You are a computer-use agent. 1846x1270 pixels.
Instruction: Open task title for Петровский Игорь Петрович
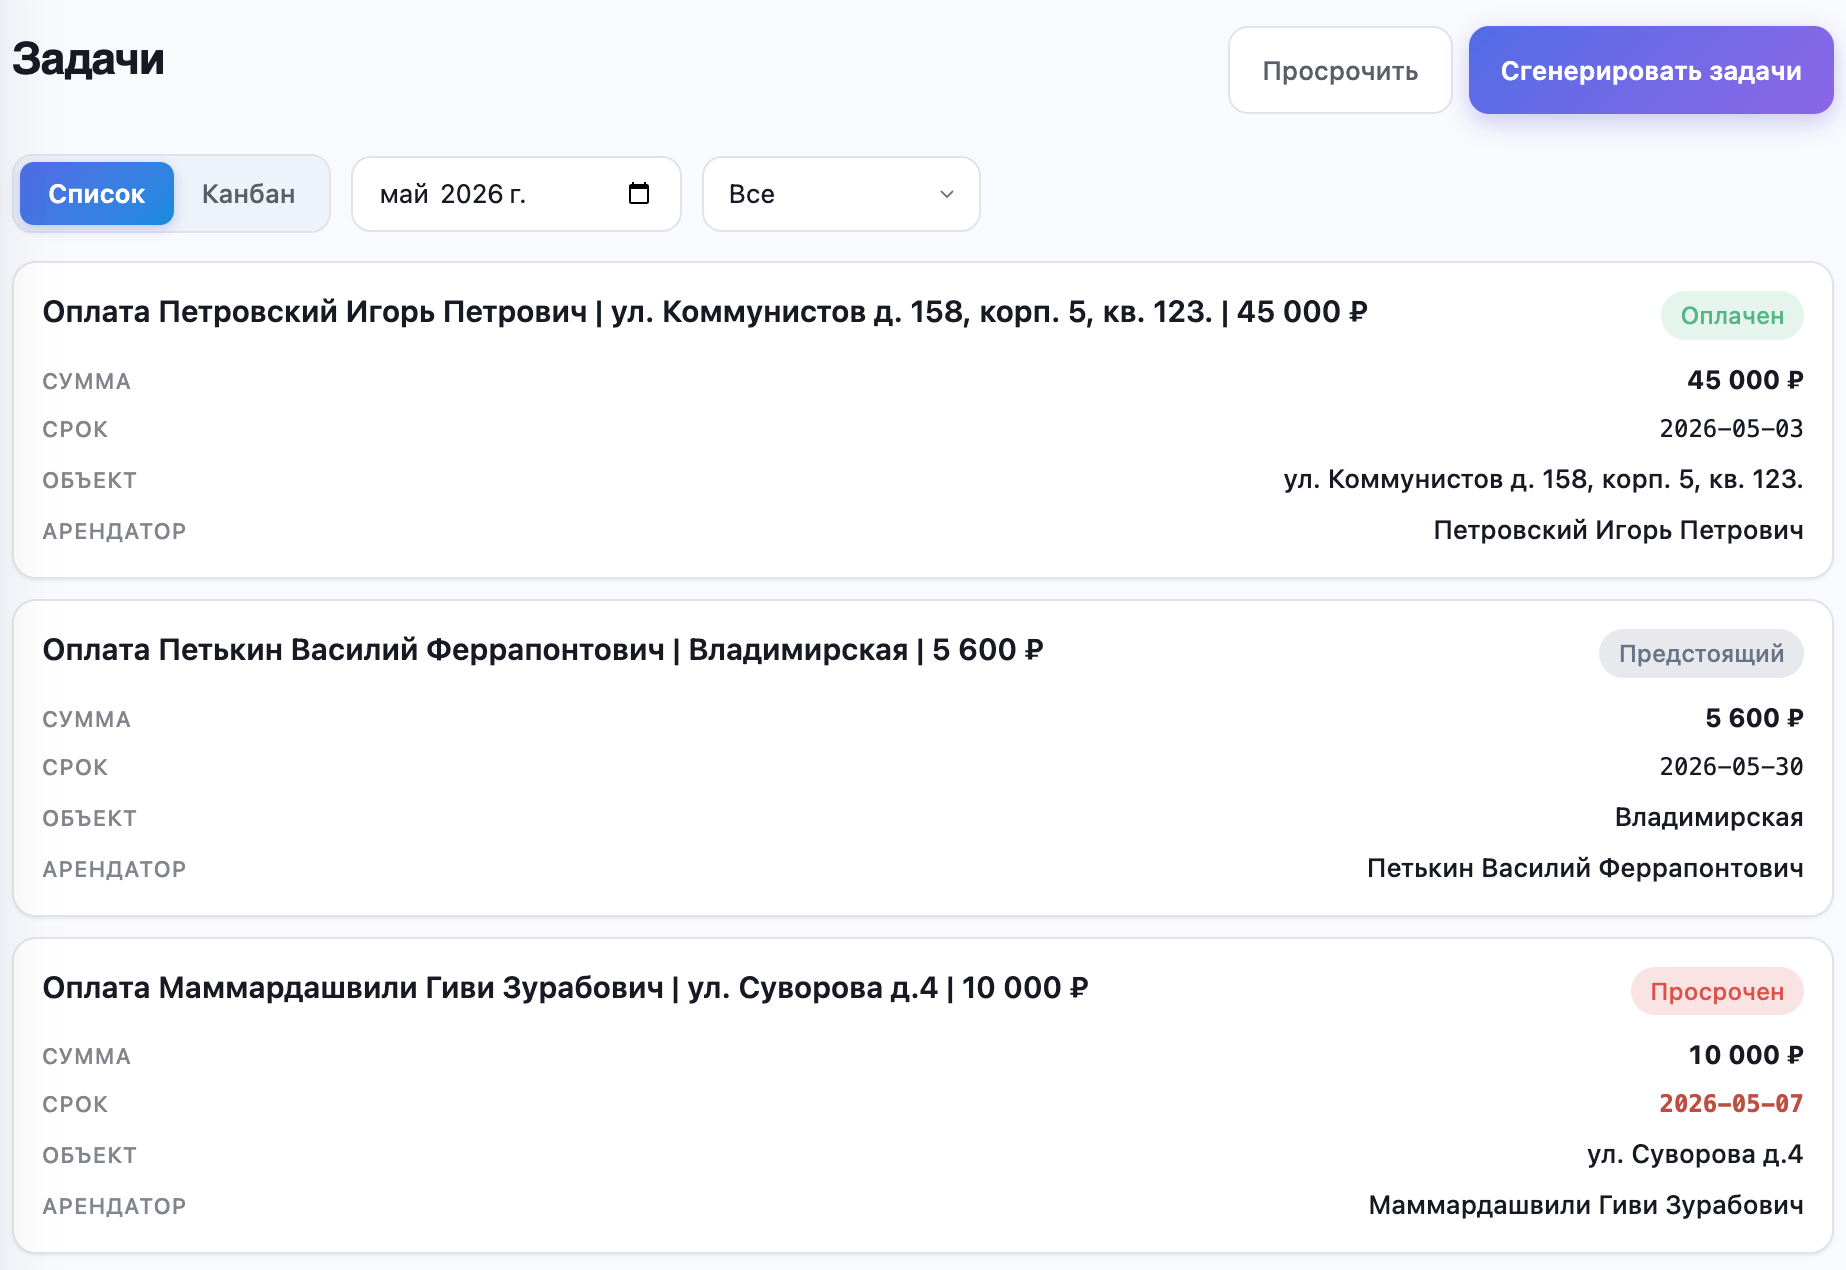[x=705, y=312]
